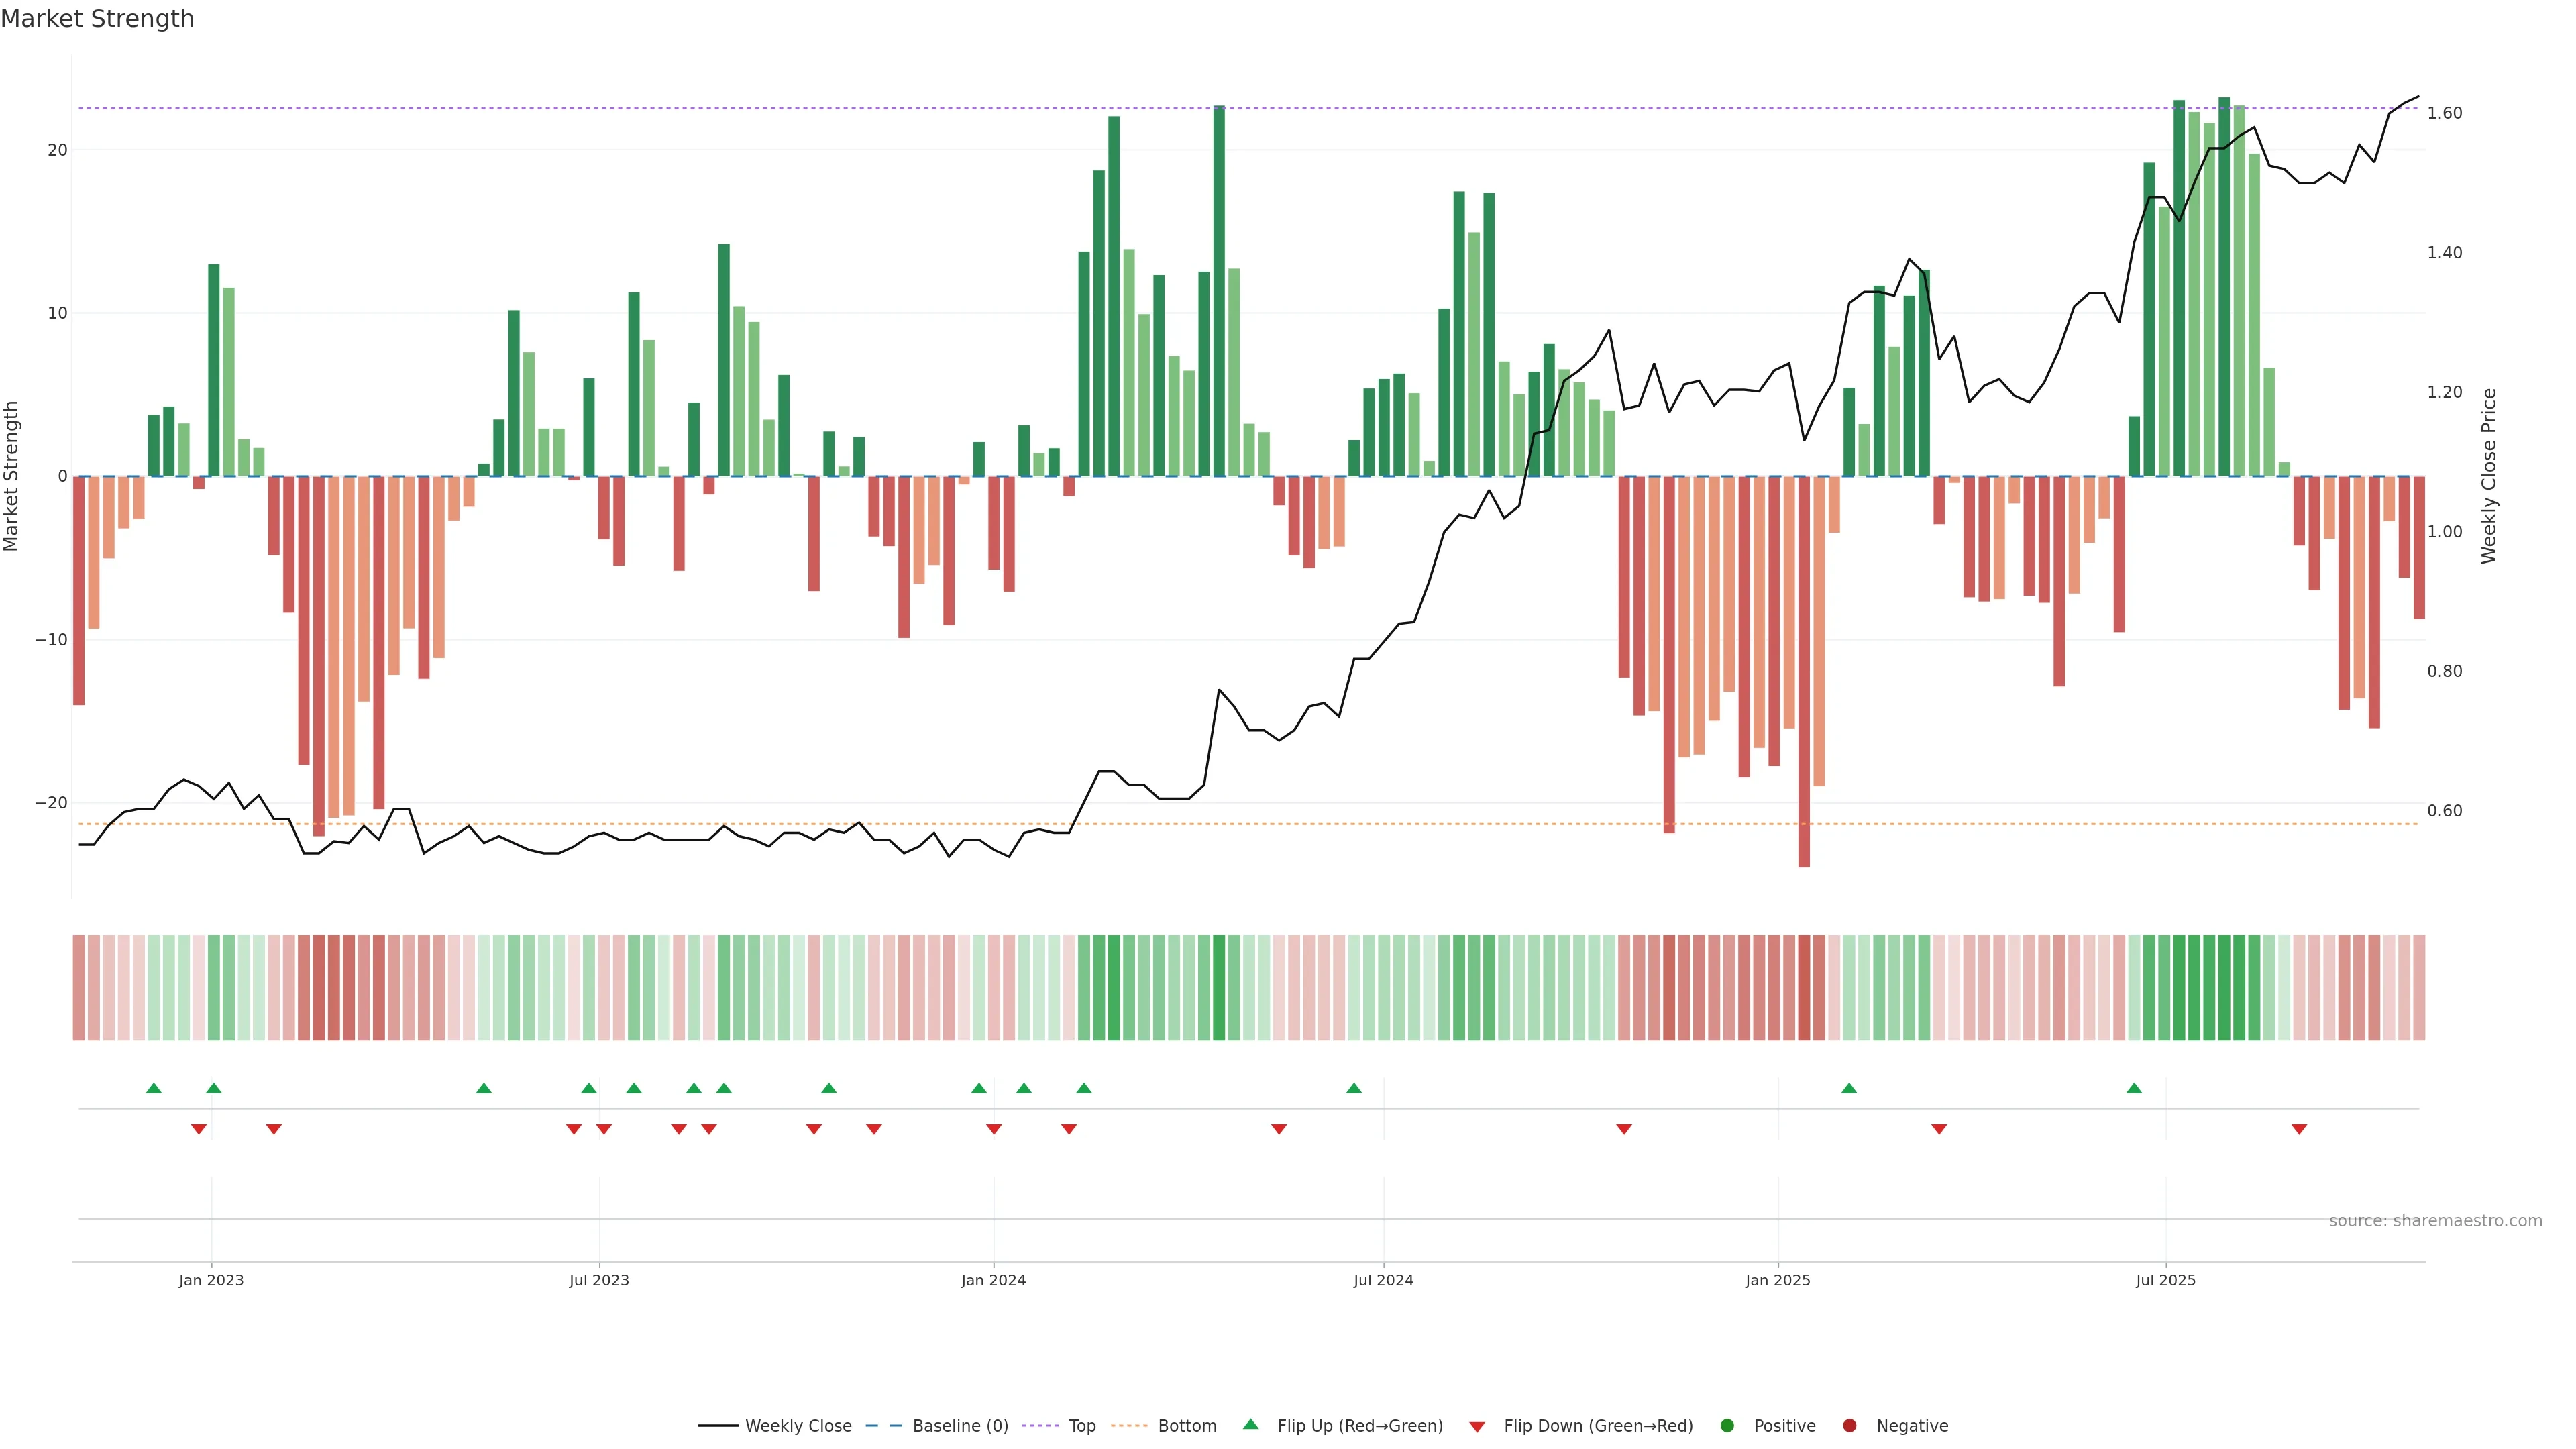
Task: Click the Market Strength chart title
Action: click(97, 19)
